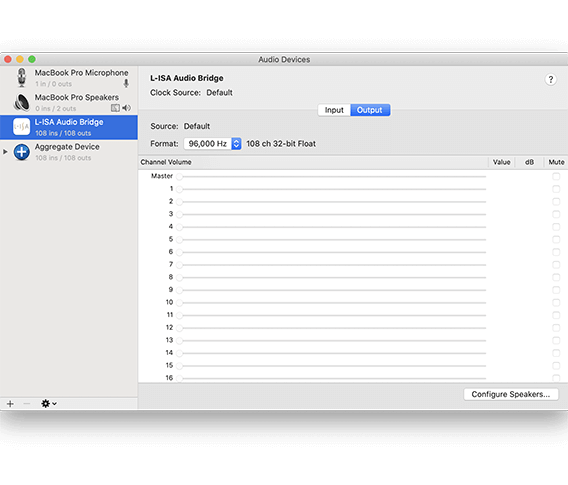The width and height of the screenshot is (568, 485).
Task: Mute channel 9
Action: coord(556,290)
